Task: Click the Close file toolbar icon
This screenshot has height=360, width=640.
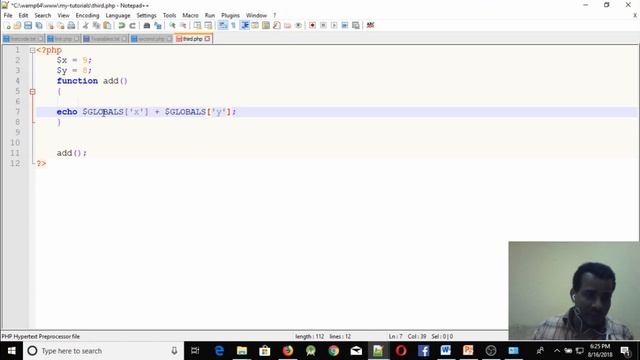Action: 50,26
